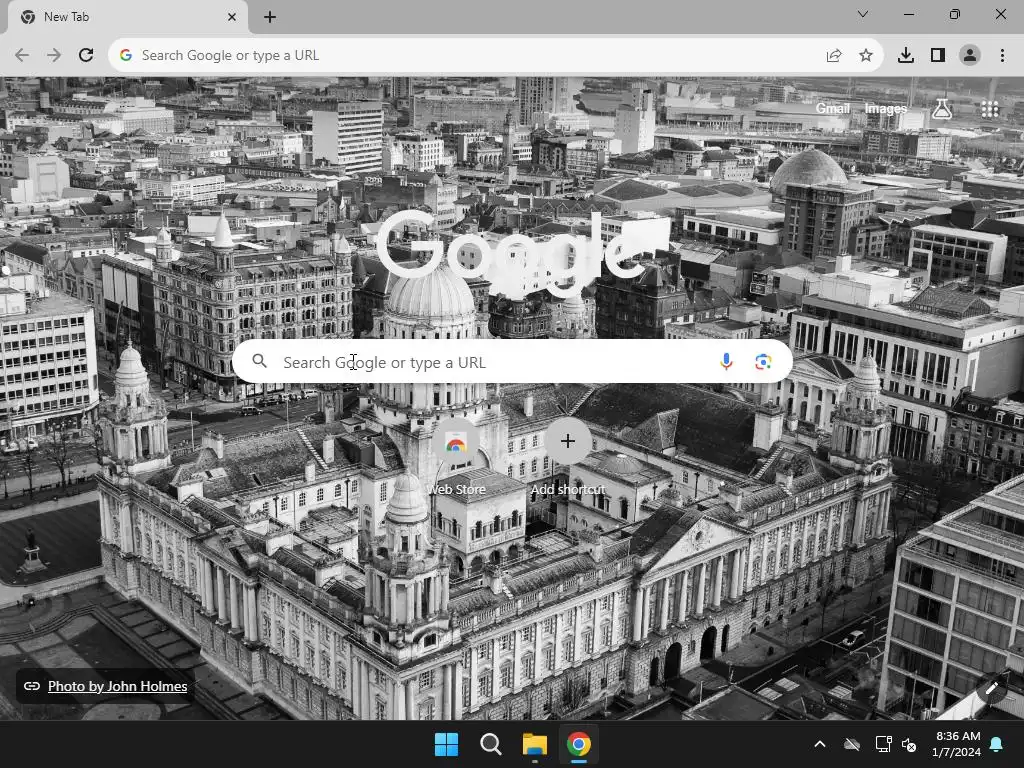This screenshot has height=768, width=1024.
Task: Search by image with Google Lens
Action: 763,361
